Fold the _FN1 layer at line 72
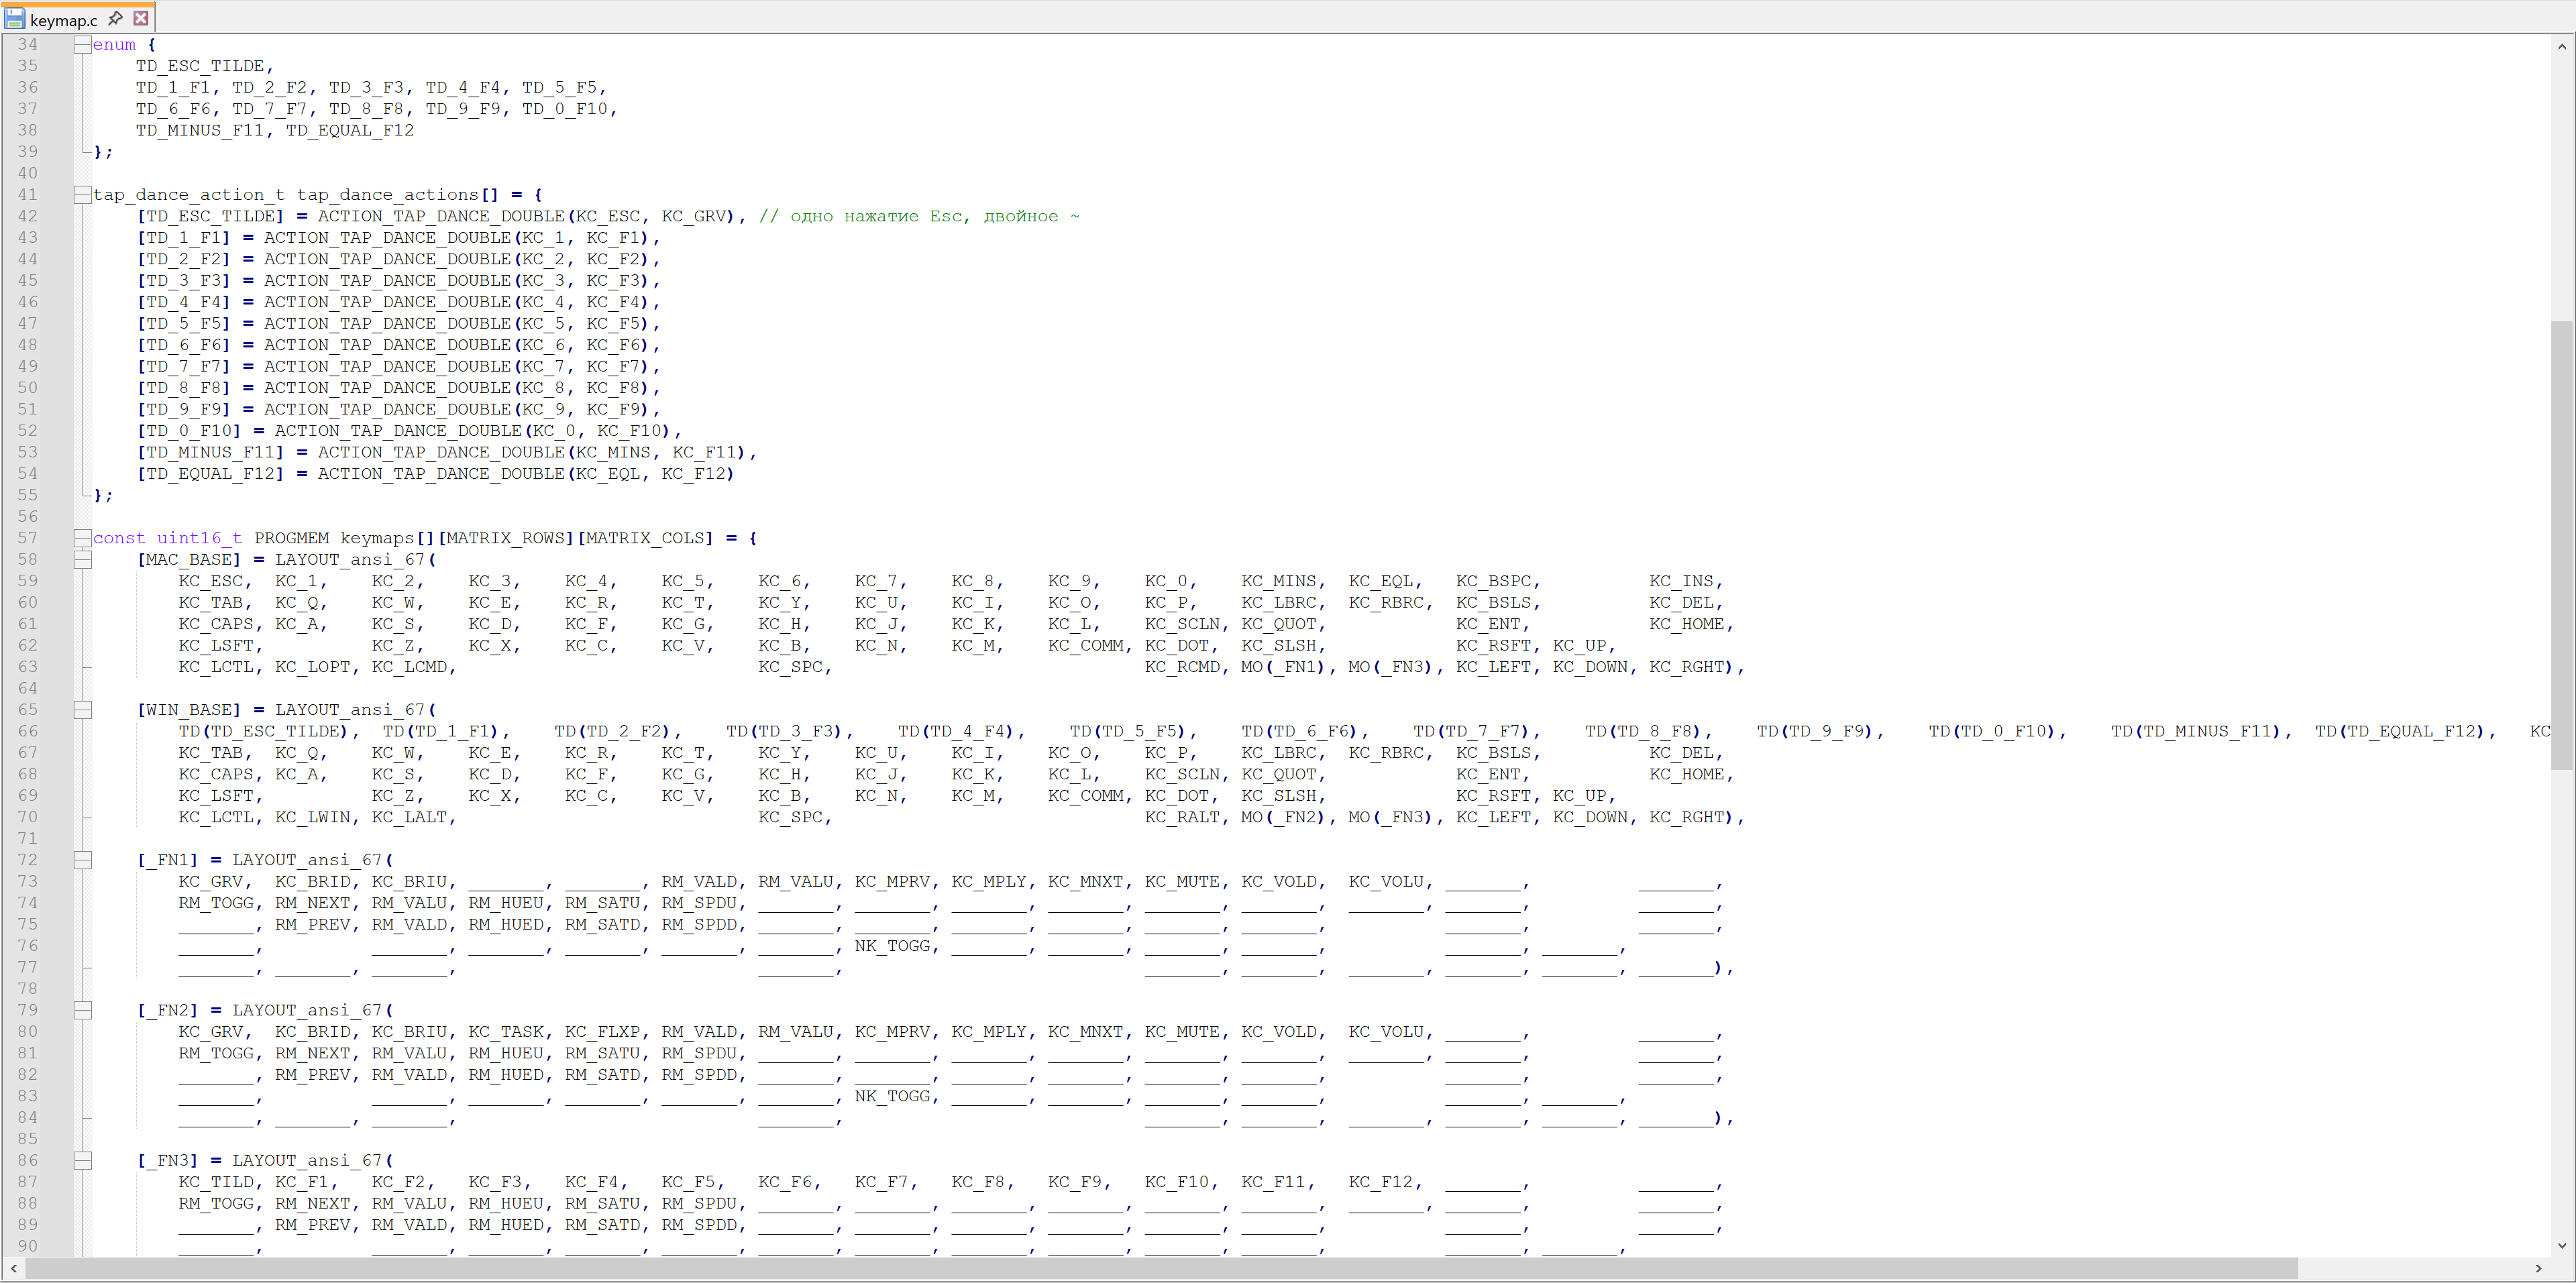Image resolution: width=2576 pixels, height=1283 pixels. coord(82,860)
